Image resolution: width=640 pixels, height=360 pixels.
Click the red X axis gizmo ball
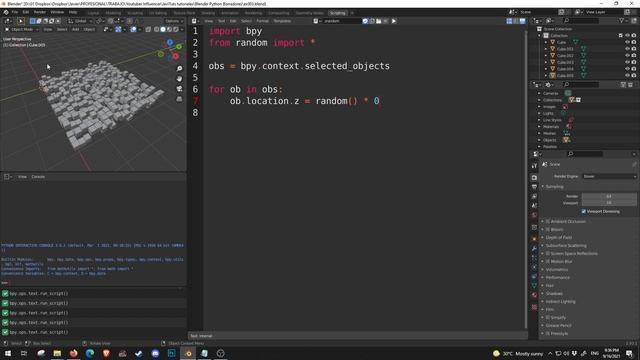pyautogui.click(x=176, y=56)
